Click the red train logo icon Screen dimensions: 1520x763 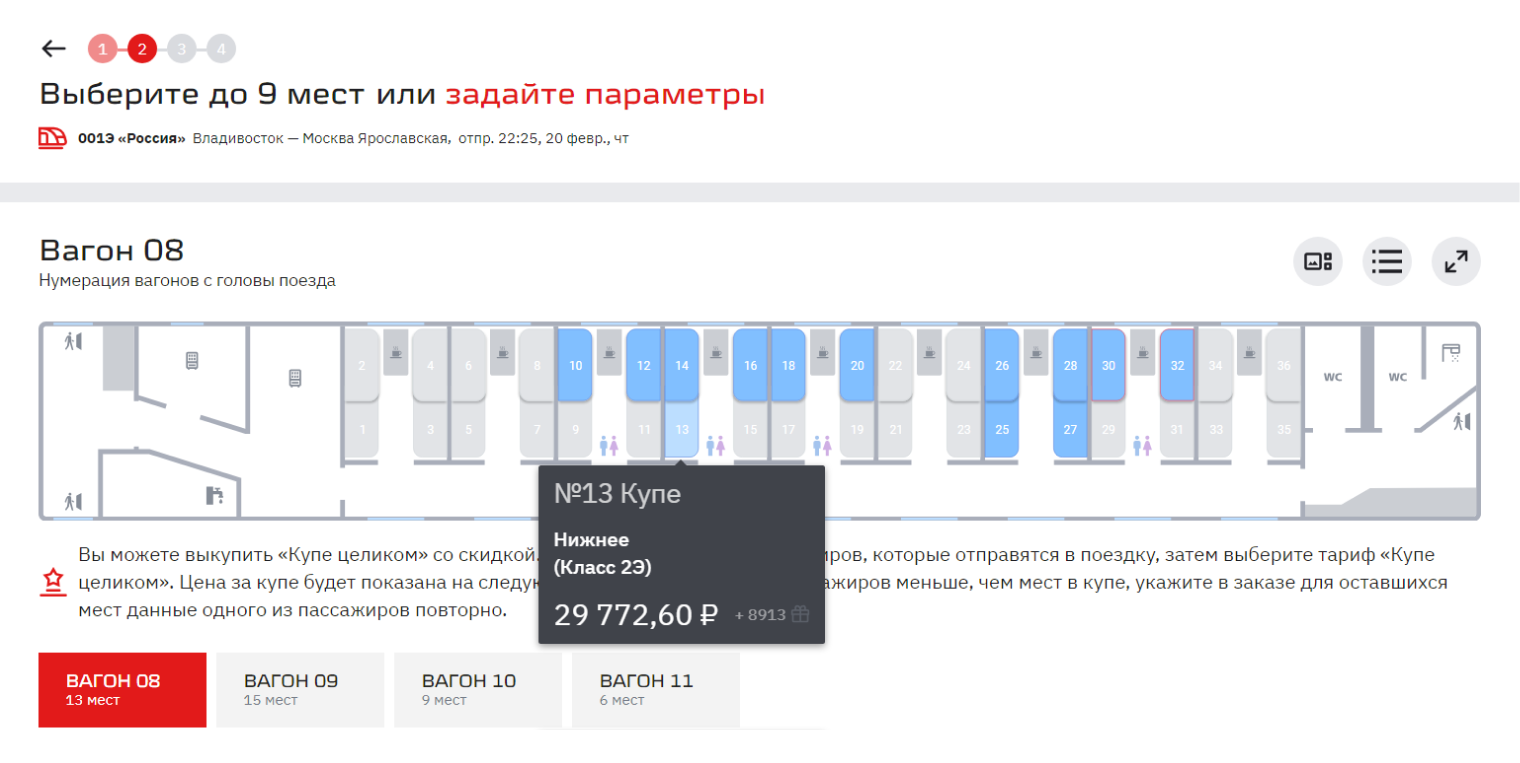coord(52,138)
